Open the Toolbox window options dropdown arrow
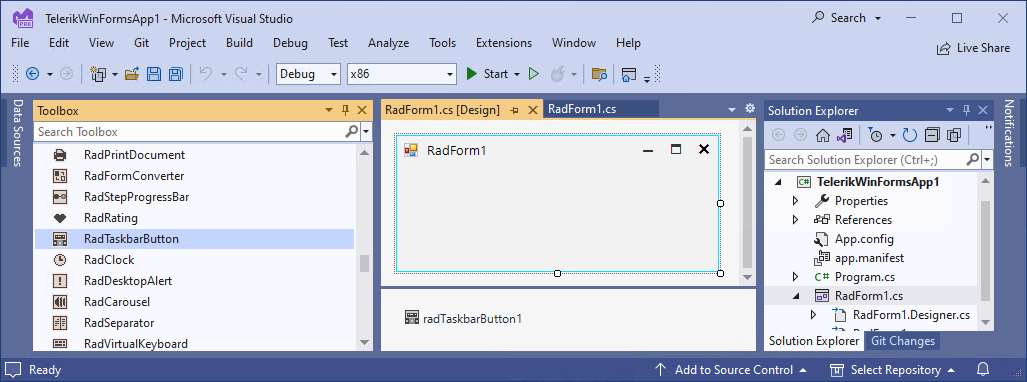Image resolution: width=1027 pixels, height=382 pixels. [329, 111]
